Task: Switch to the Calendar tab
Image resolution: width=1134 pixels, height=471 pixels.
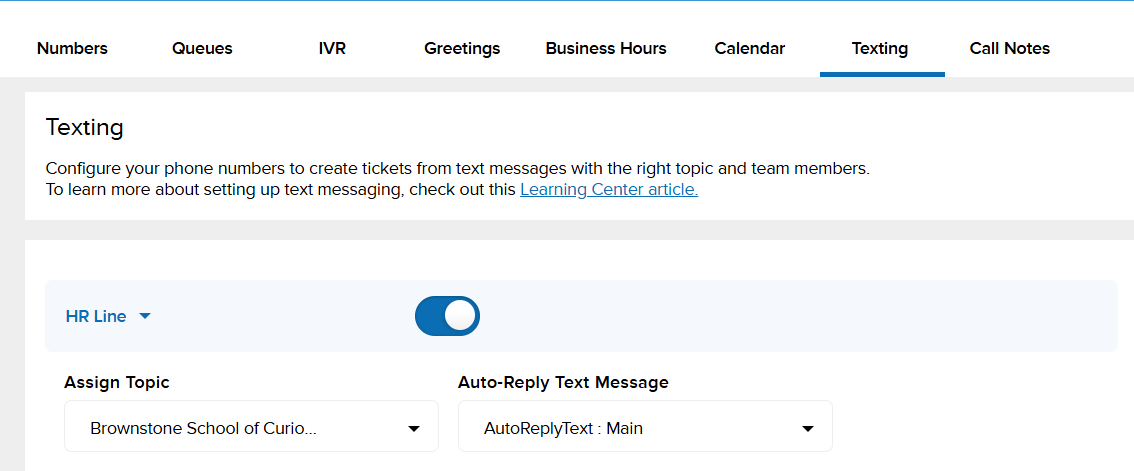Action: [x=750, y=48]
